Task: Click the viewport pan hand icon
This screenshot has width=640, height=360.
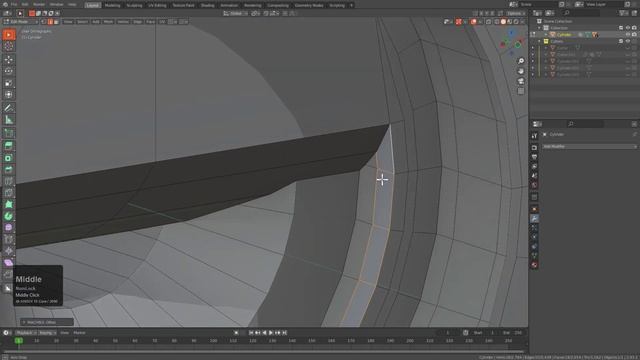Action: pyautogui.click(x=521, y=71)
